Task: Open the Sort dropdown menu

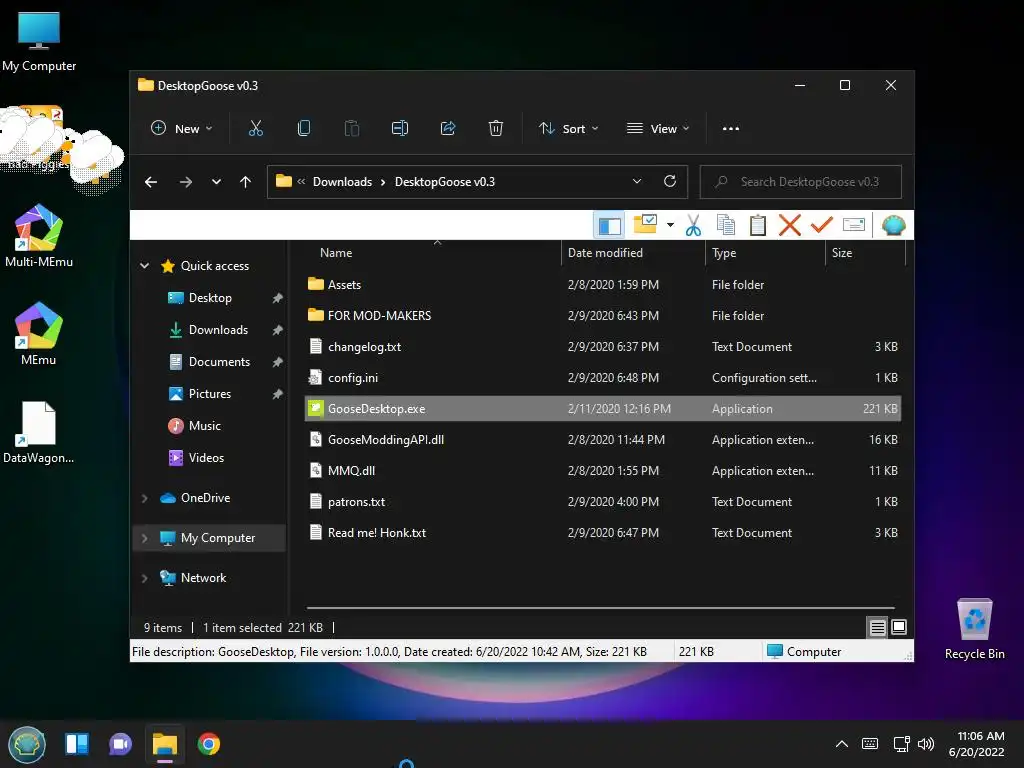Action: tap(568, 129)
